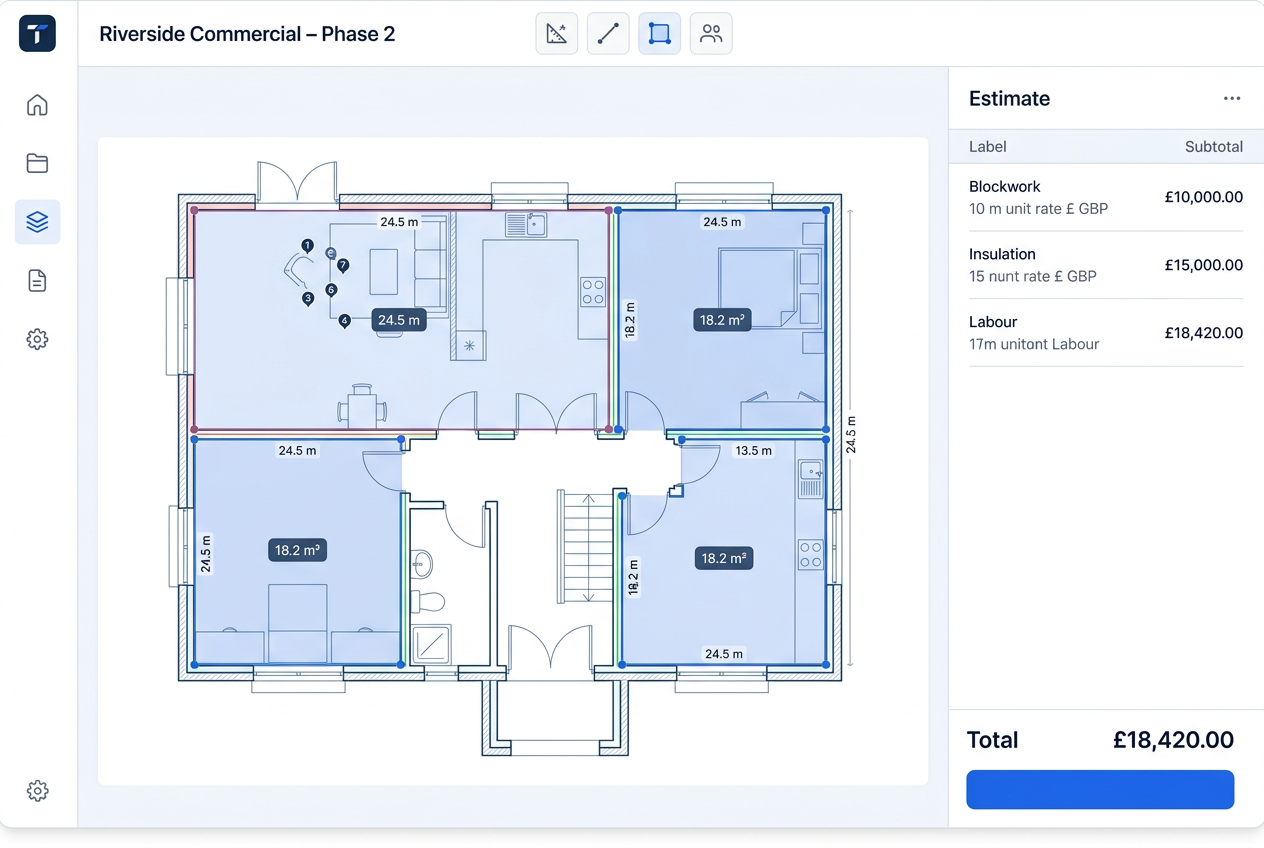Click the £10,000.00 Blockwork subtotal
This screenshot has height=848, width=1264.
tap(1204, 197)
